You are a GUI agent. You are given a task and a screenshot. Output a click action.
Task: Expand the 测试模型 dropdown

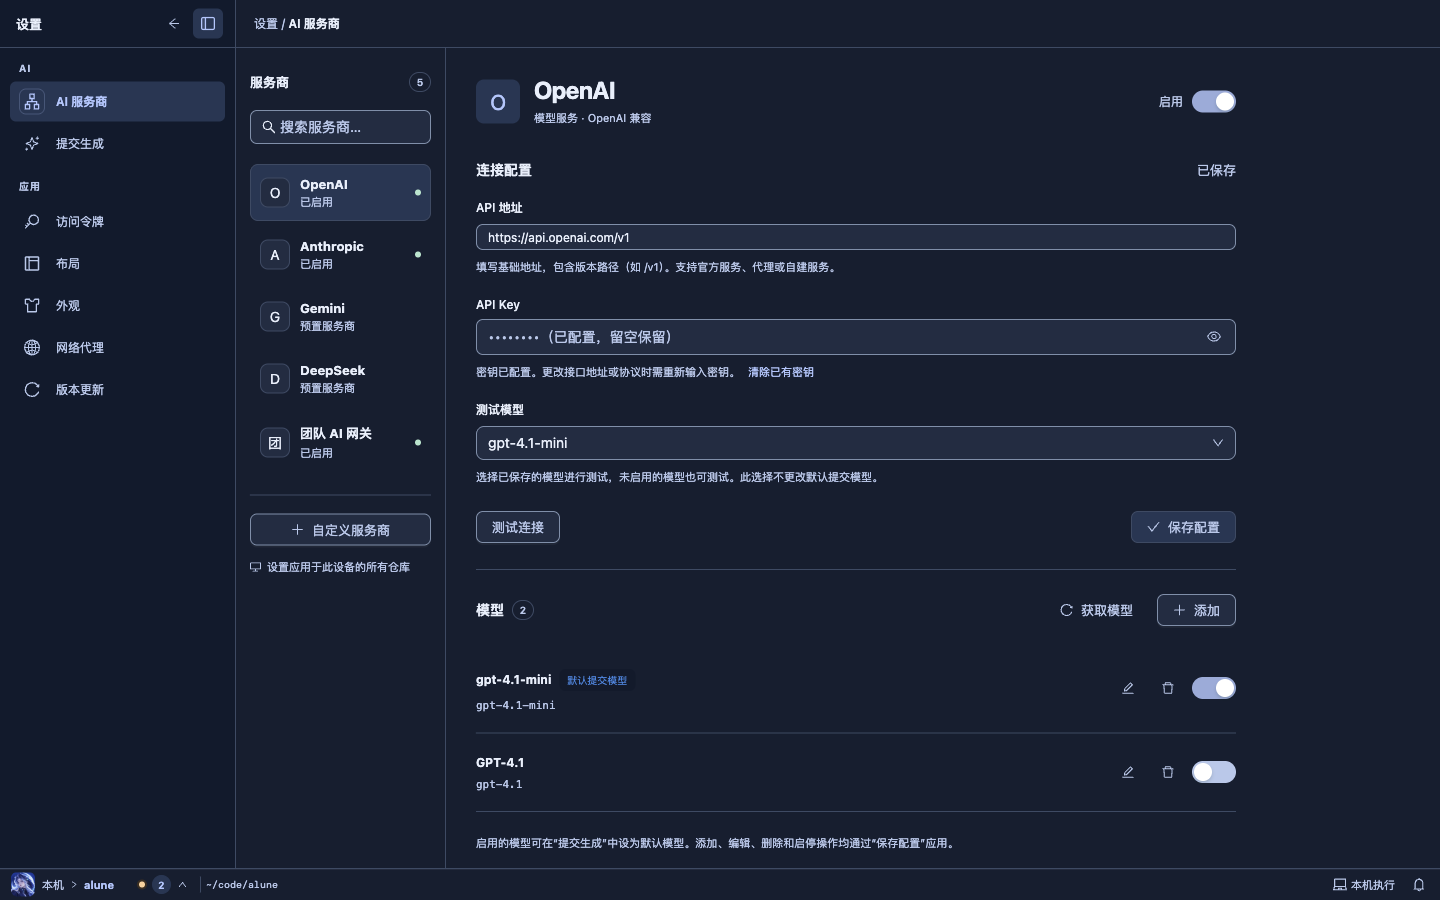point(855,443)
